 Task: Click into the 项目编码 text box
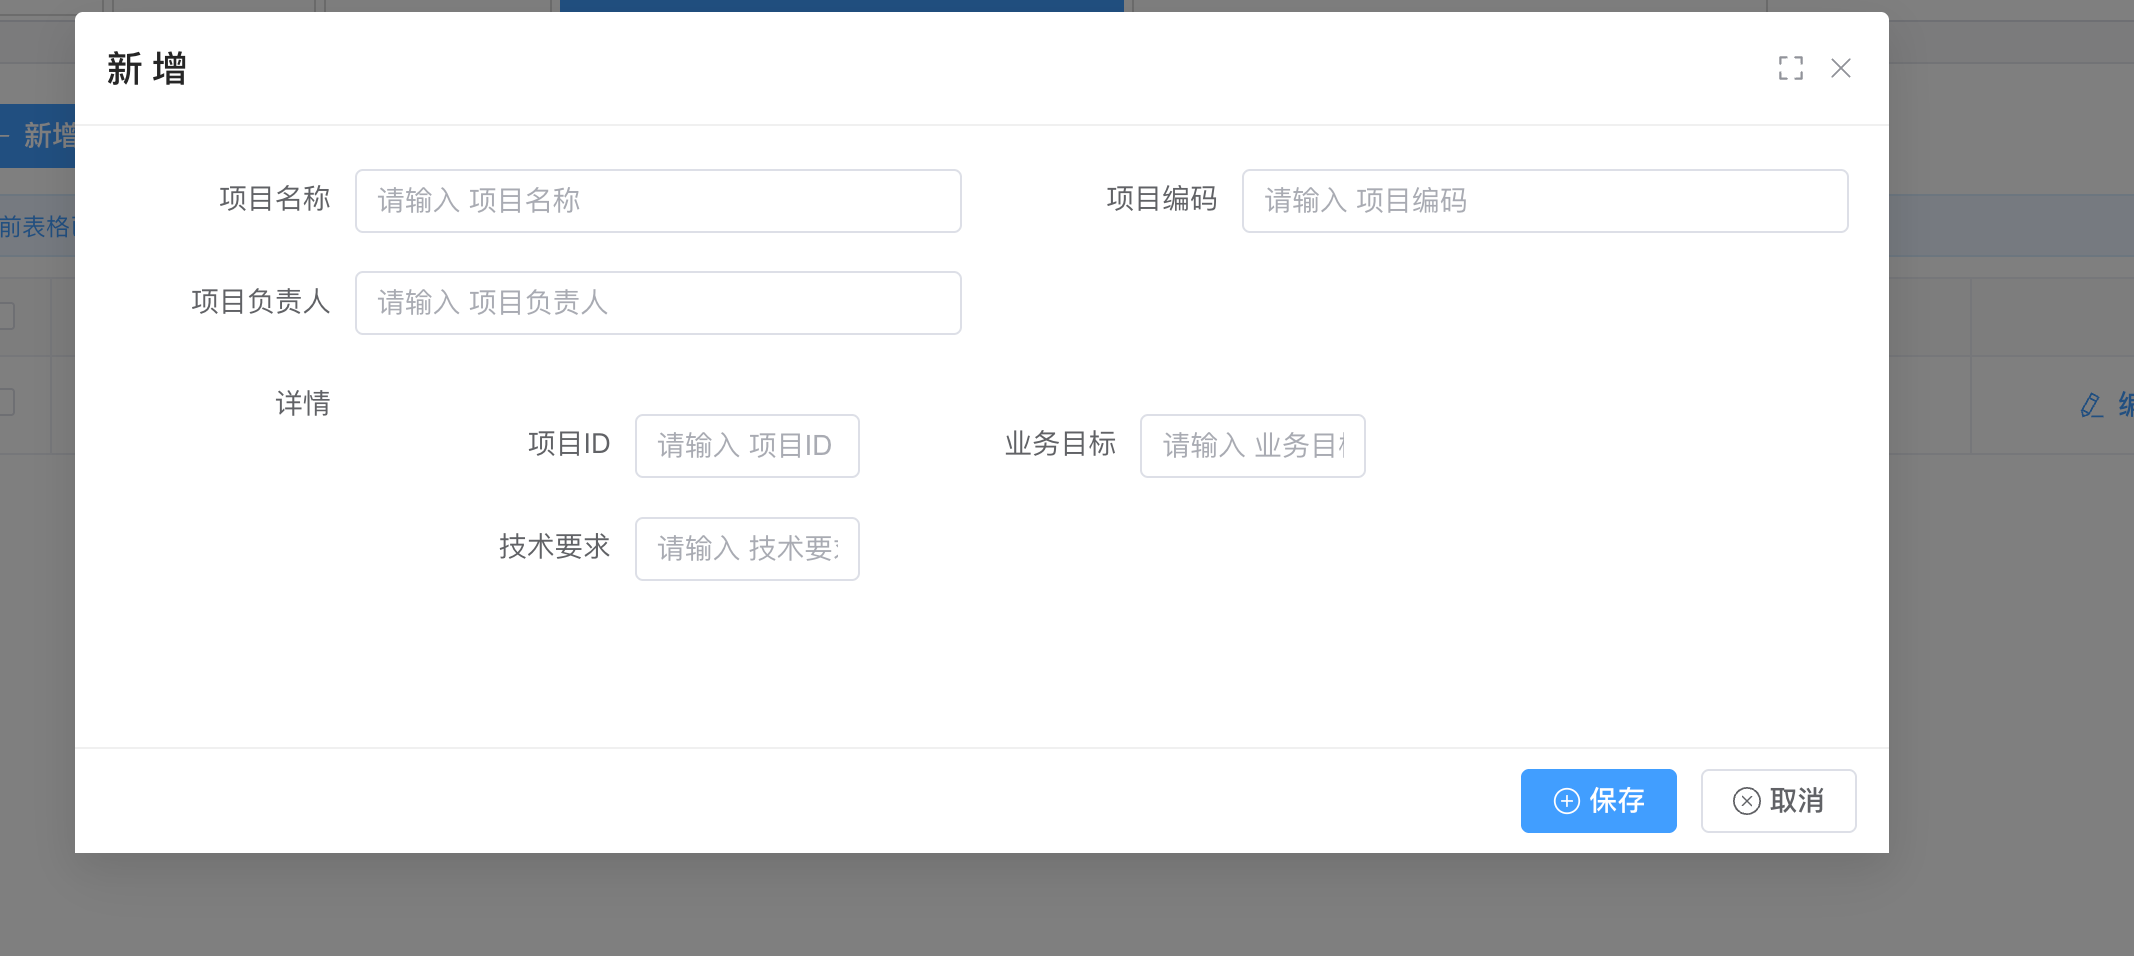pyautogui.click(x=1544, y=201)
